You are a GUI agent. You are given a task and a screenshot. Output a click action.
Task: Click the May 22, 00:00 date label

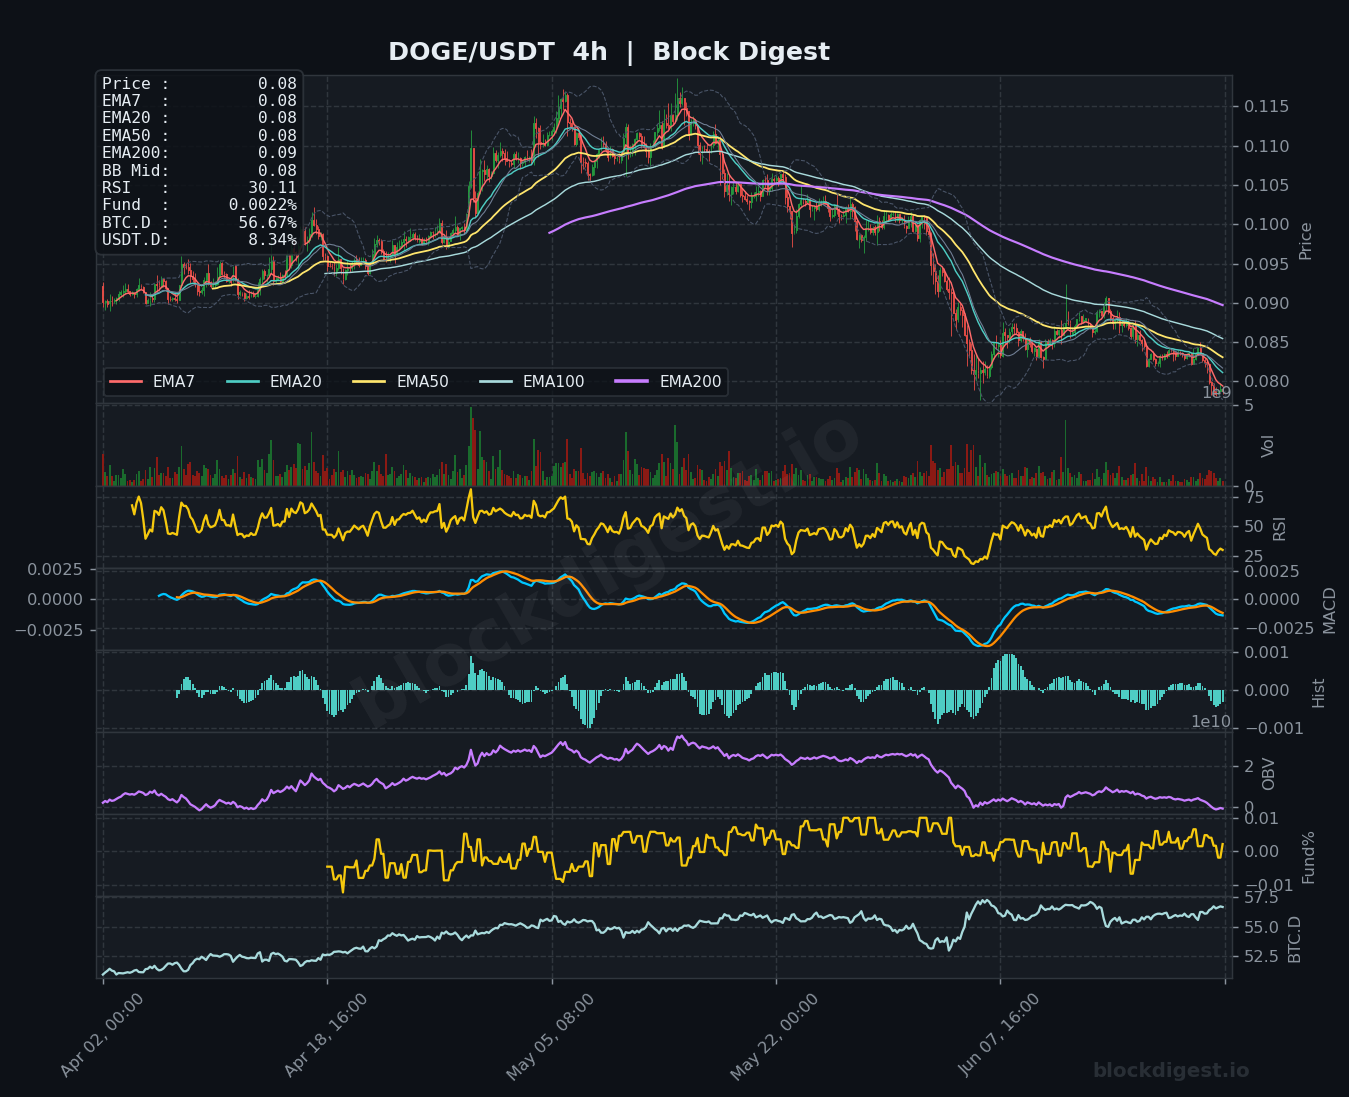(774, 1036)
